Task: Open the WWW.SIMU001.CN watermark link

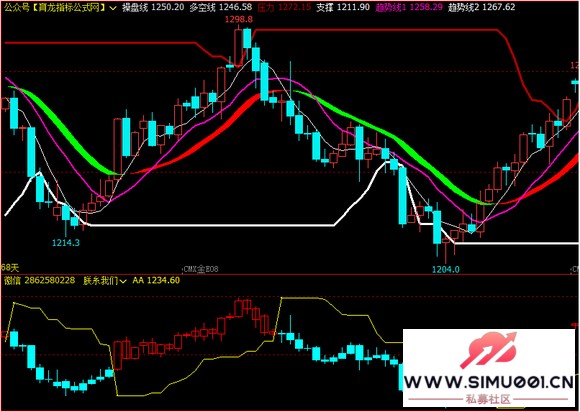Action: coord(488,382)
